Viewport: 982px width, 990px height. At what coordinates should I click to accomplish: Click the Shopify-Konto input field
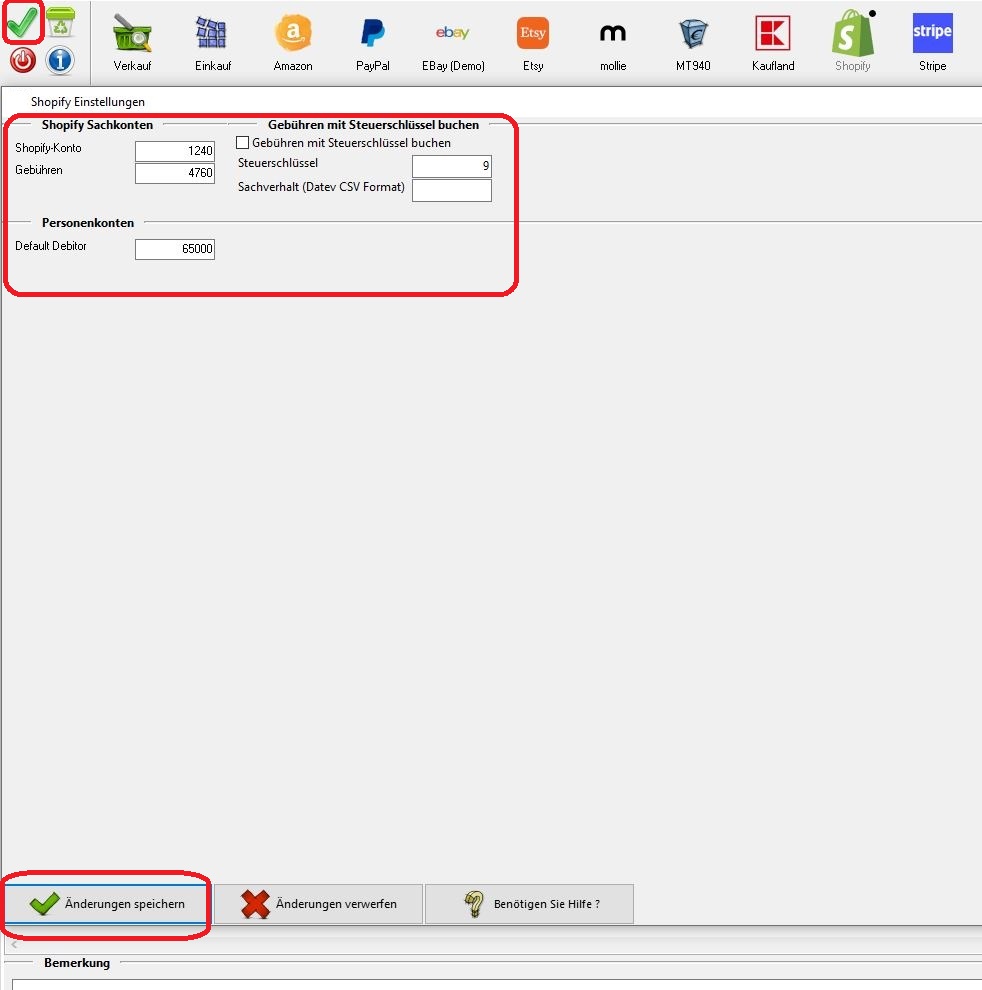click(x=175, y=151)
